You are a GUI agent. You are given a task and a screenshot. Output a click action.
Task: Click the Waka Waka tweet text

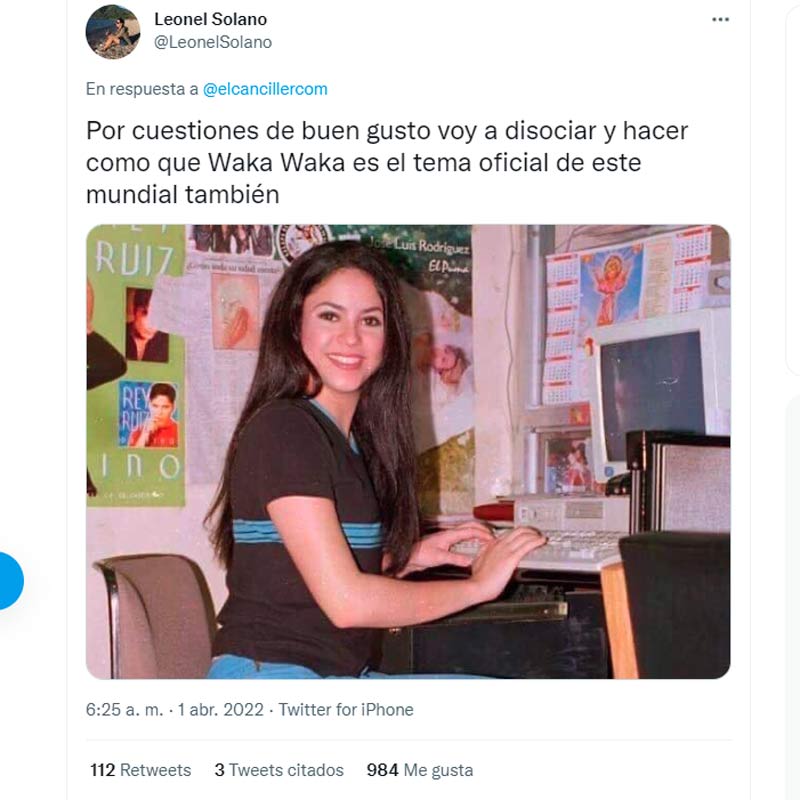[x=387, y=162]
